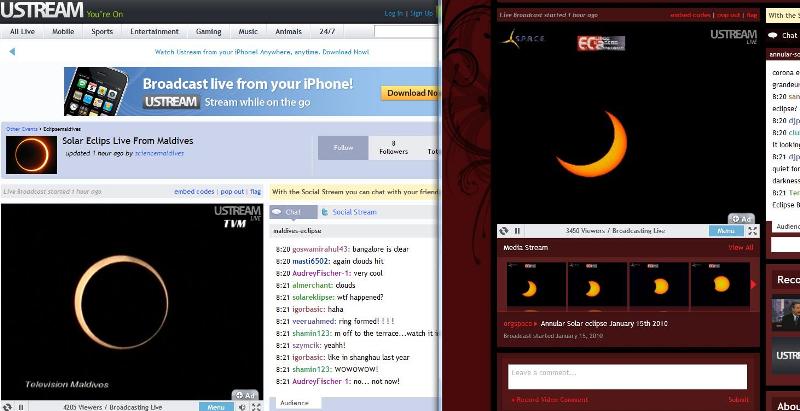Click the red next arrow in Media Stream

click(754, 285)
